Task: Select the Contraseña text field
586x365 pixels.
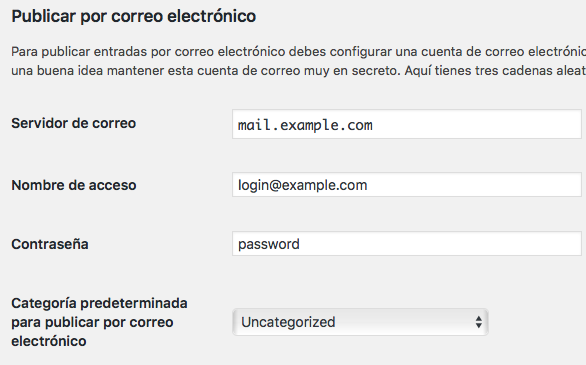Action: click(407, 244)
